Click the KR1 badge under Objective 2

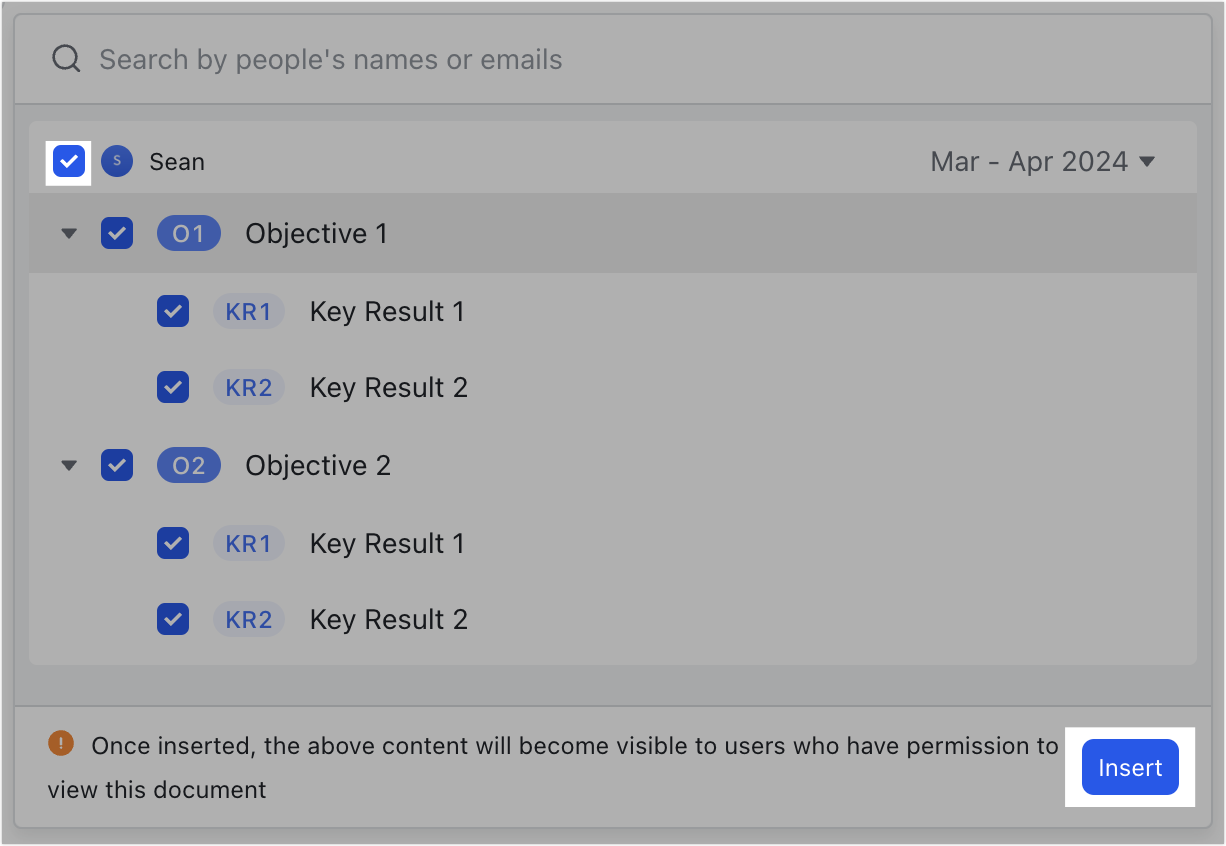pos(248,543)
